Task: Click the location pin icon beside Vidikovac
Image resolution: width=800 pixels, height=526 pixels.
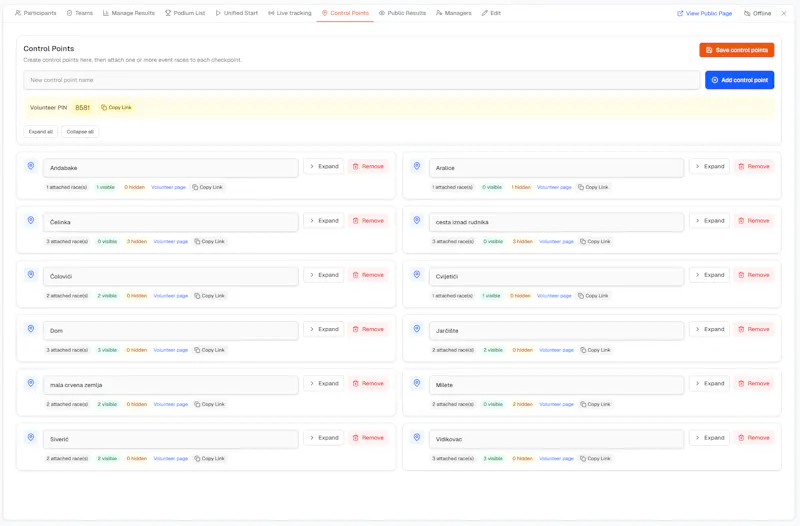Action: pyautogui.click(x=417, y=437)
